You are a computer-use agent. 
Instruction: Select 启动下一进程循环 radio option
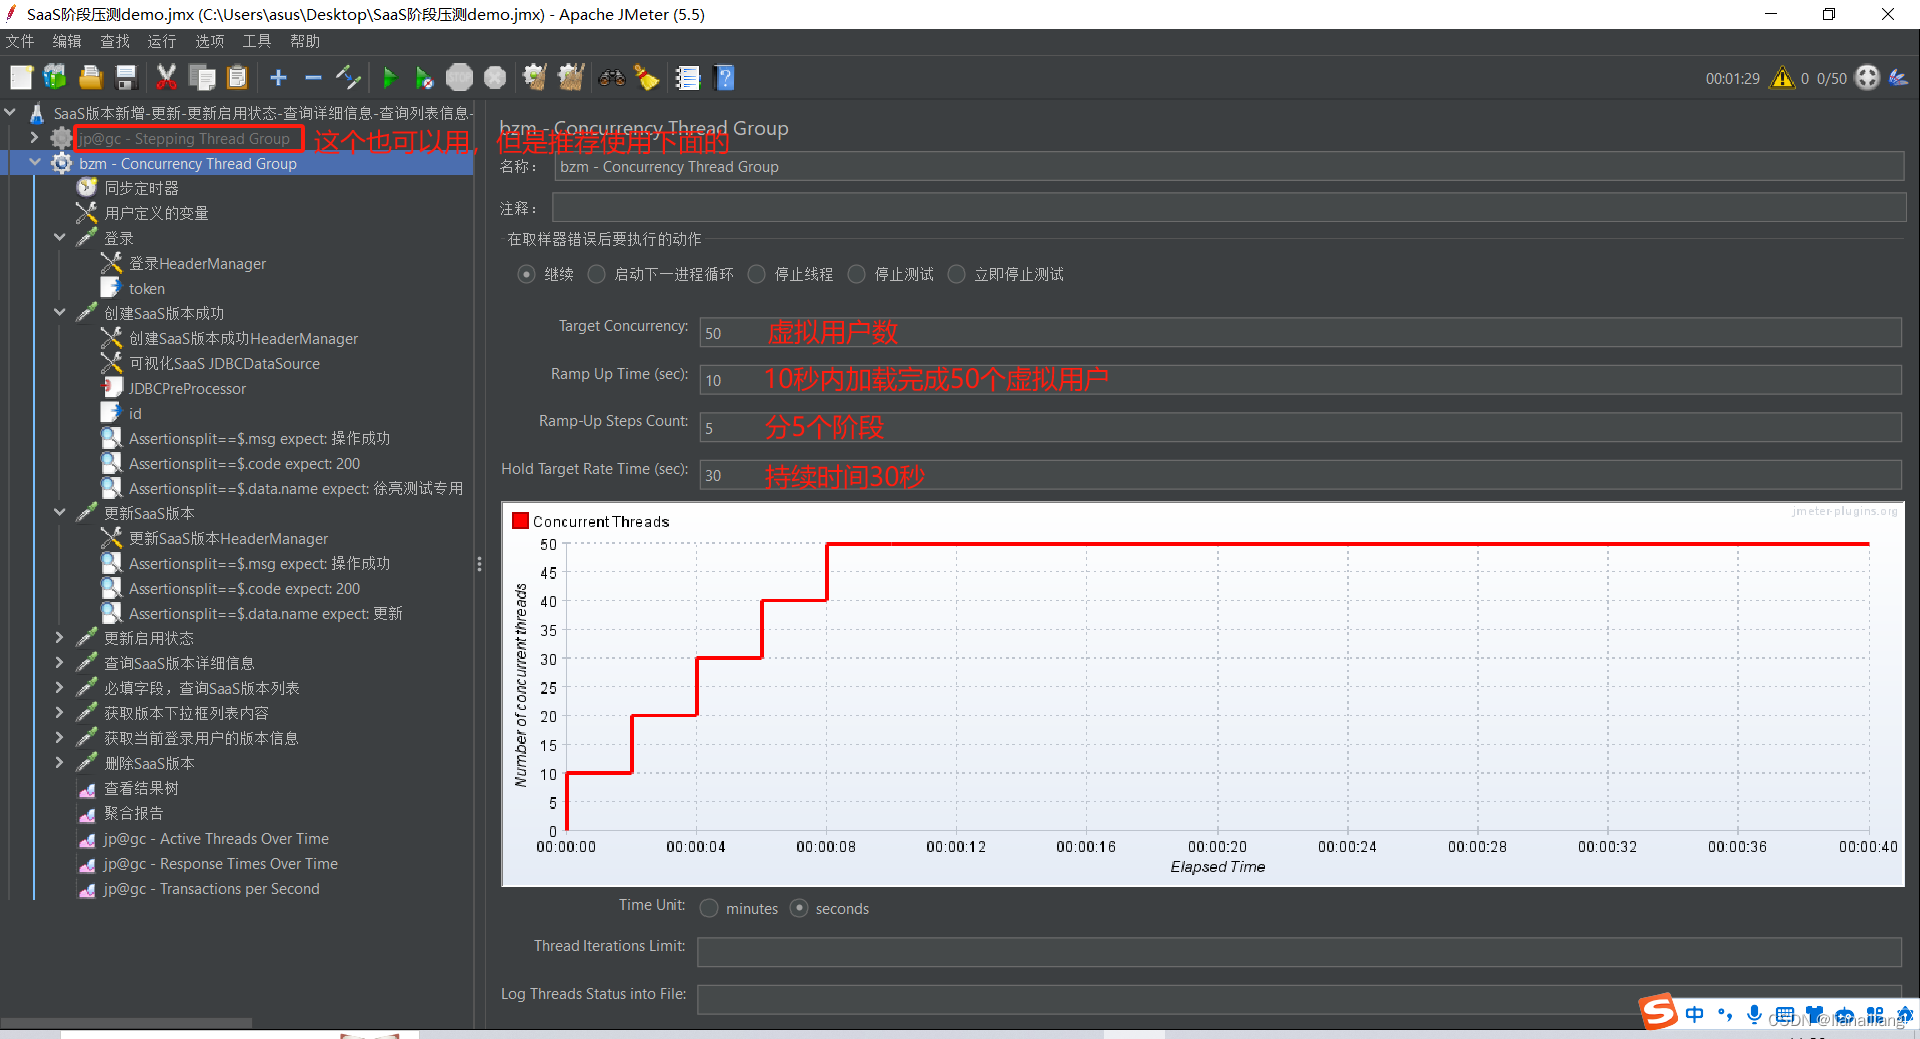[596, 274]
